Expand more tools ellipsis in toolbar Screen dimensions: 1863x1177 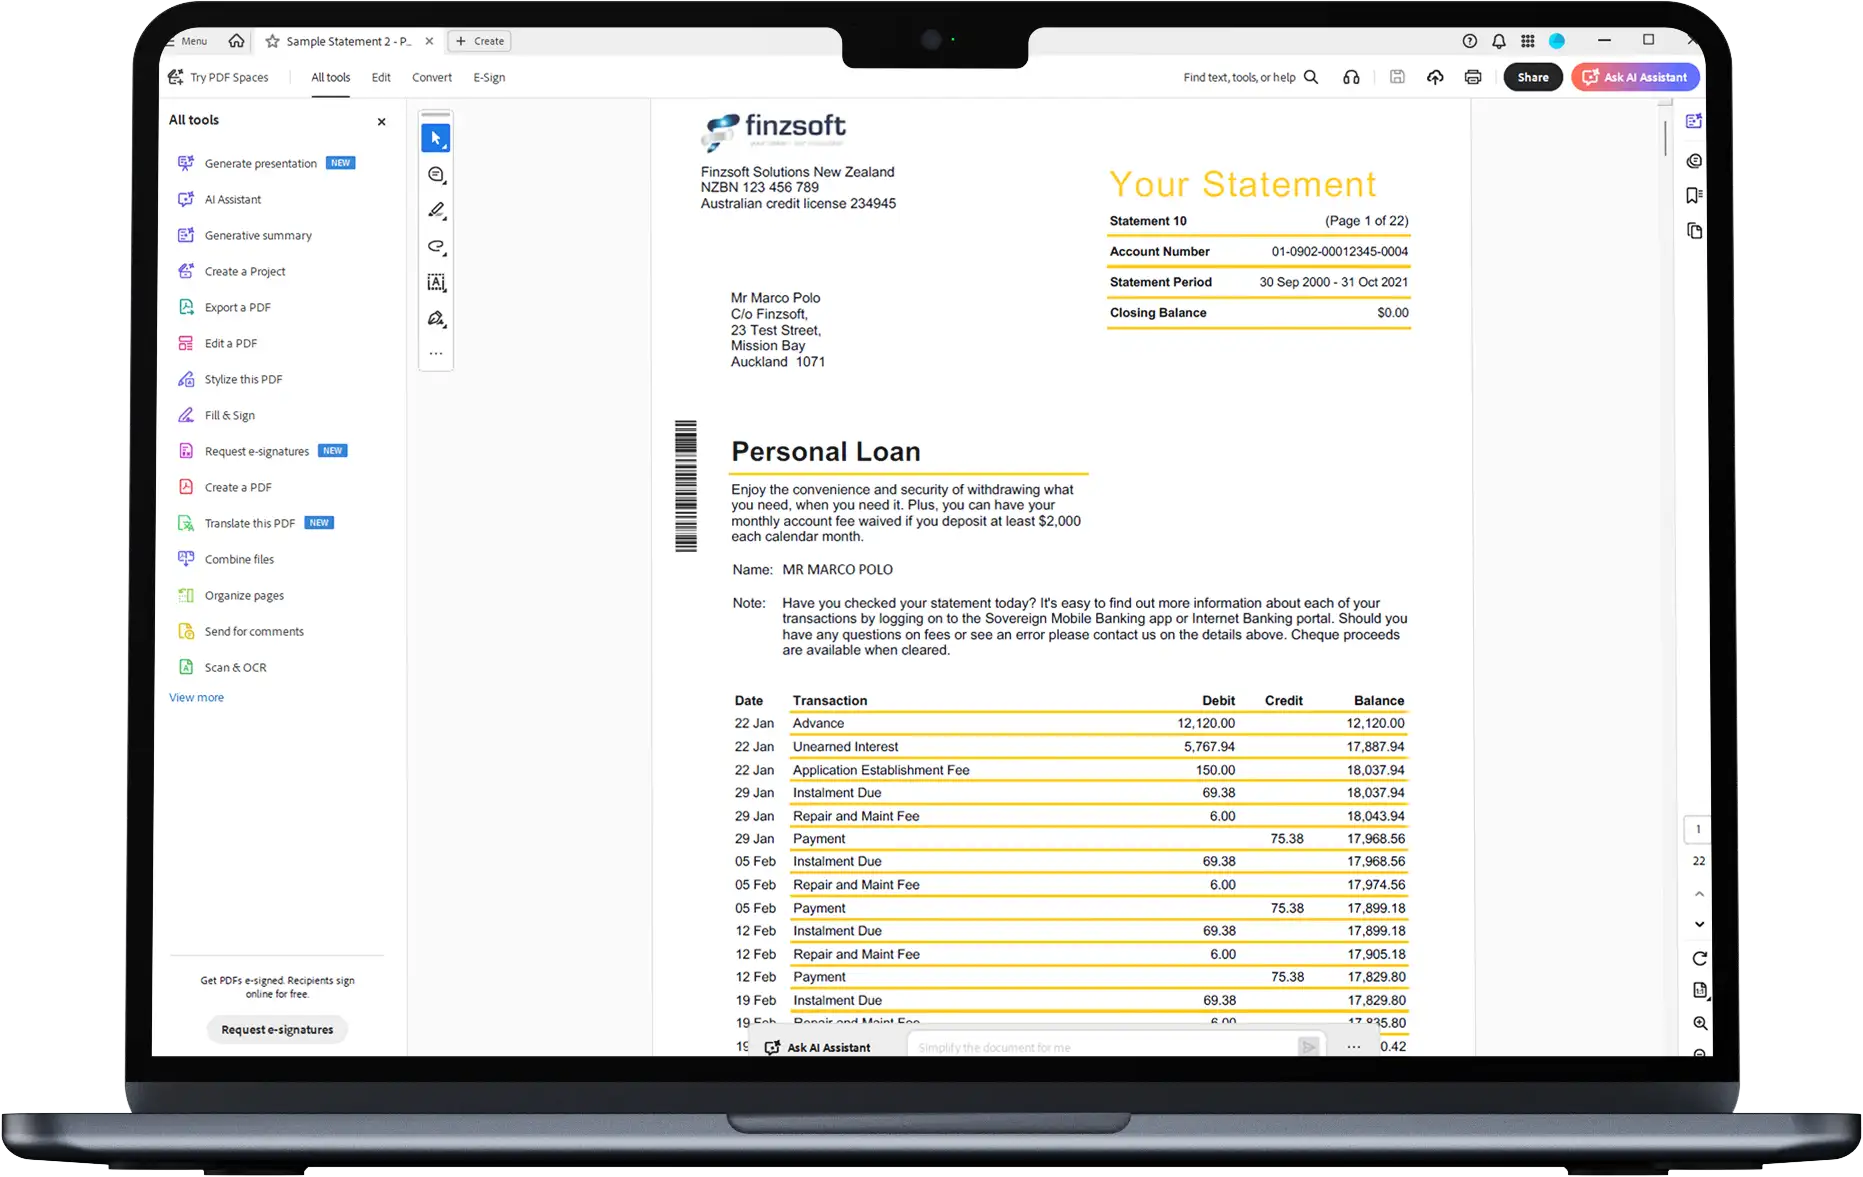(436, 354)
